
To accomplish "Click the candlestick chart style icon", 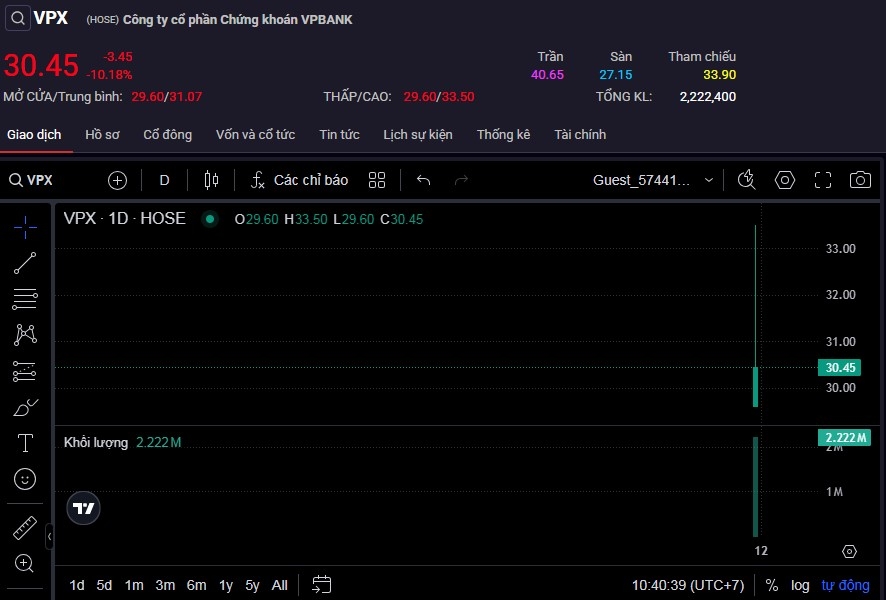I will 211,180.
